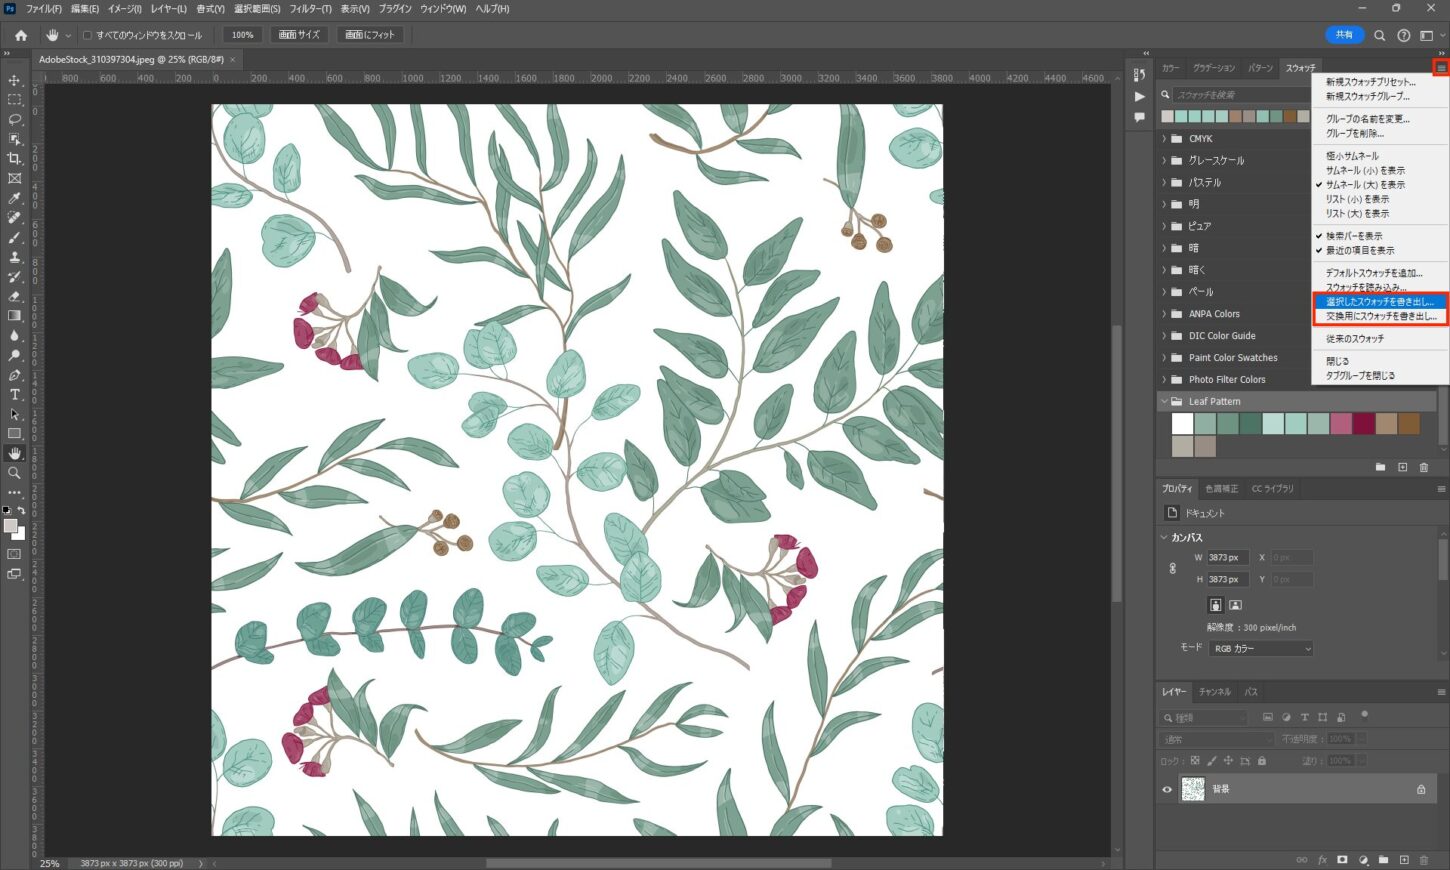Click the 共有 share button

pyautogui.click(x=1344, y=35)
